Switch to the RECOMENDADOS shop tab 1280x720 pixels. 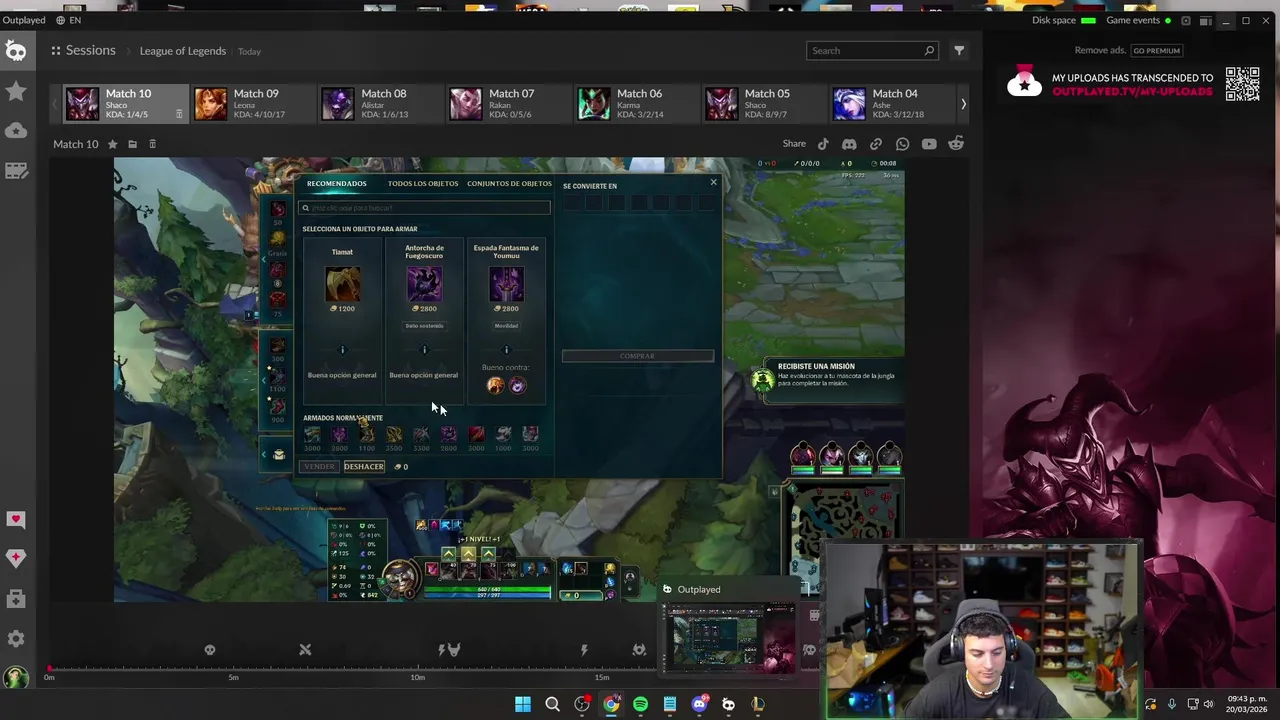336,183
